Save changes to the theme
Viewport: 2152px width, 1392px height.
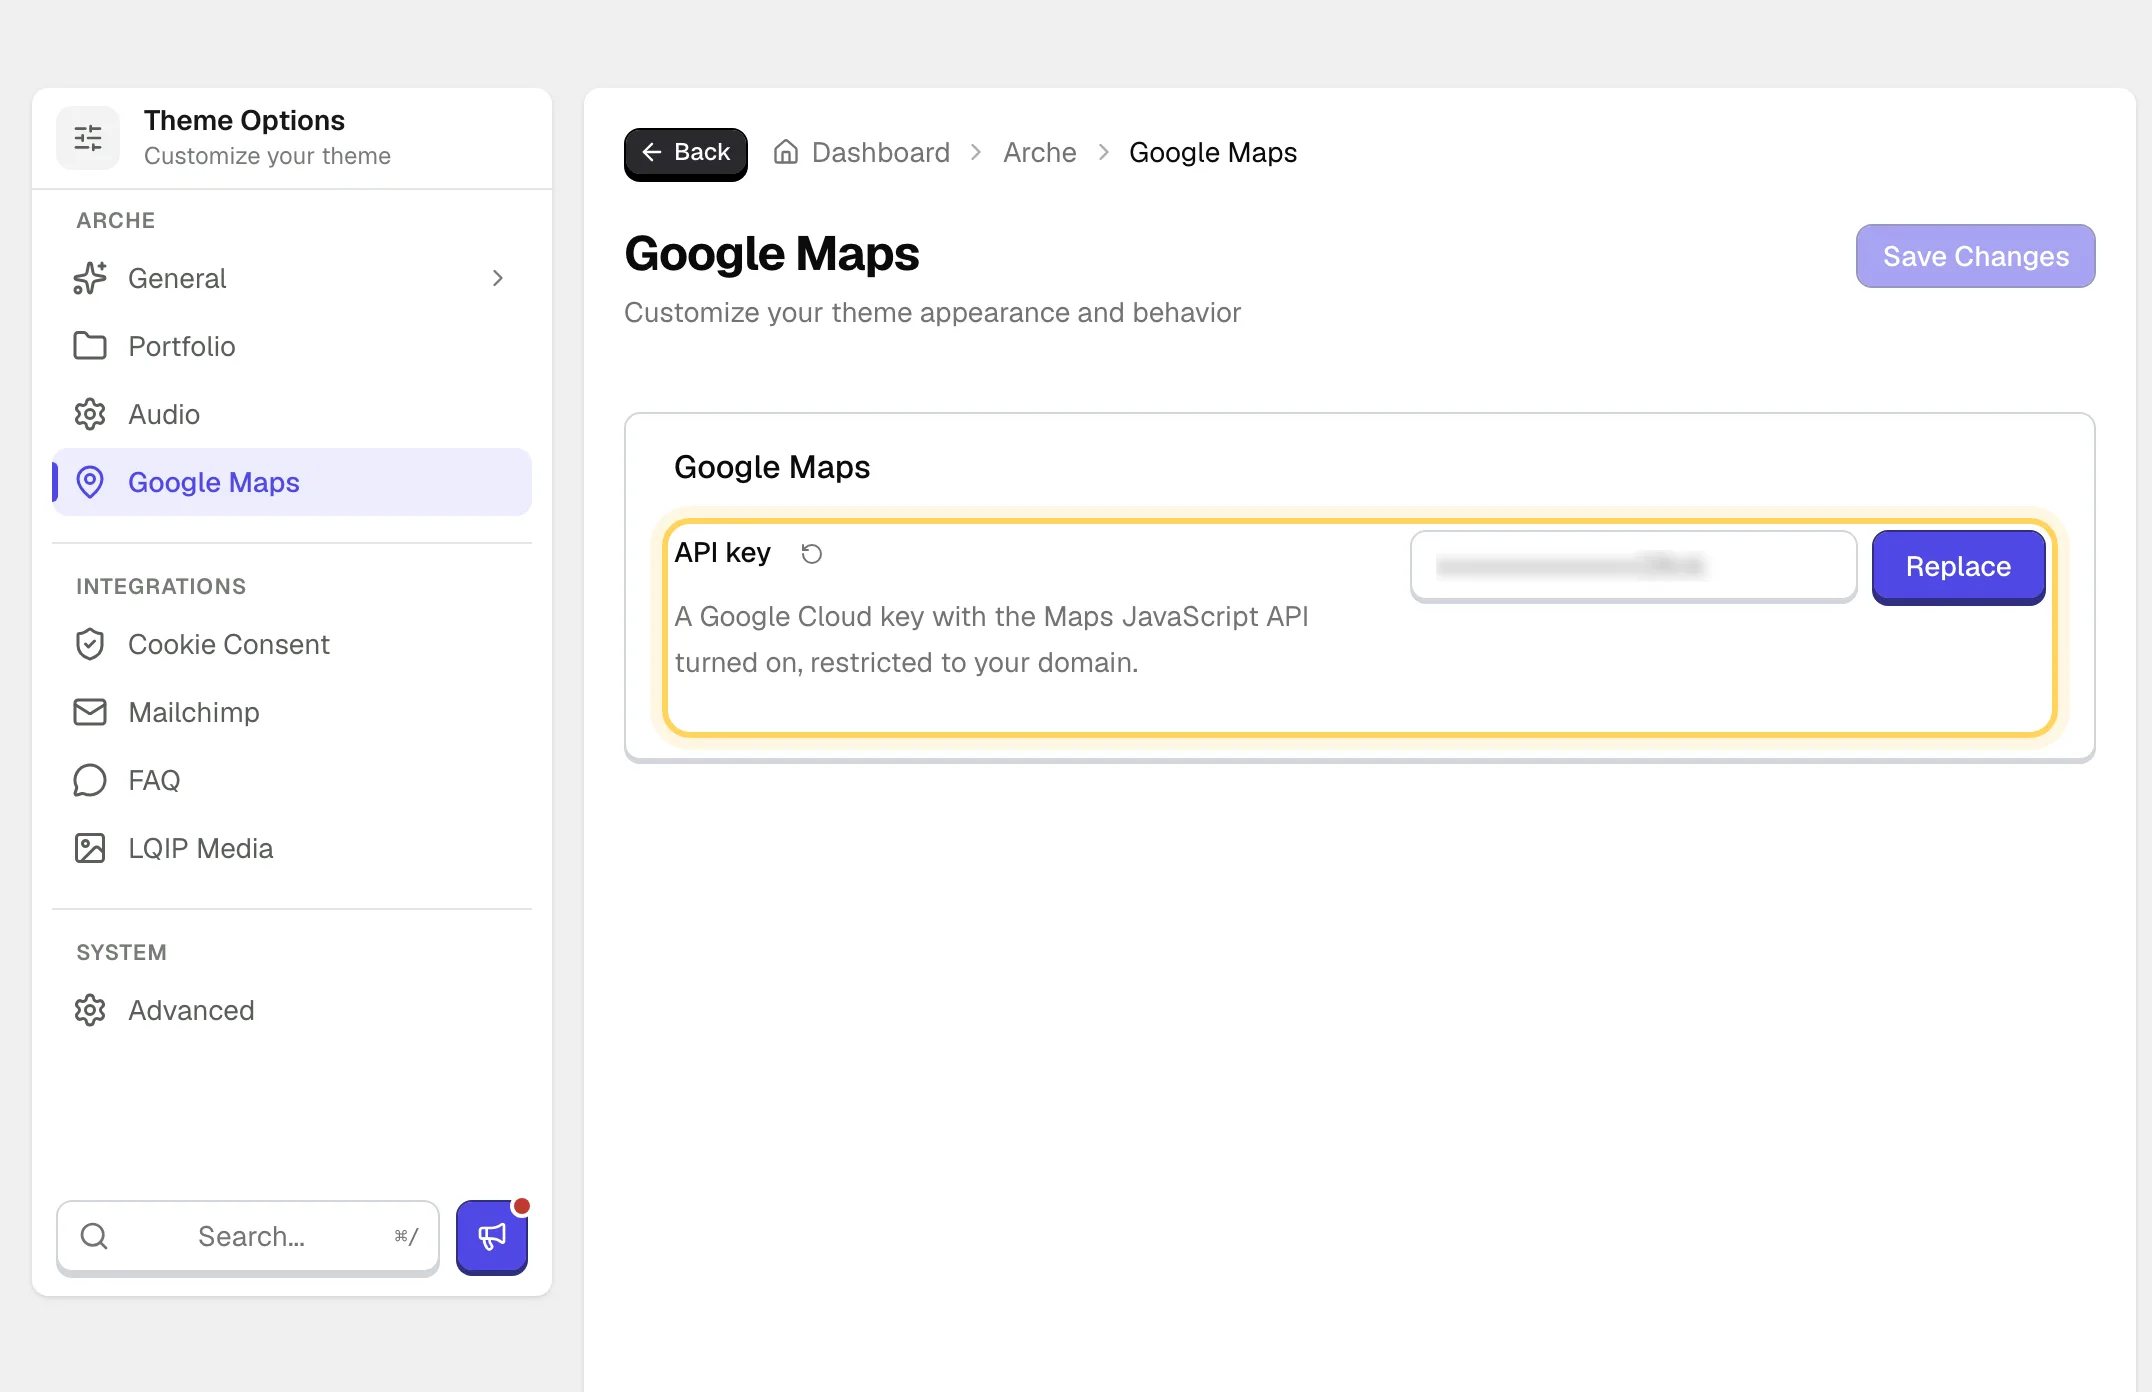1976,256
